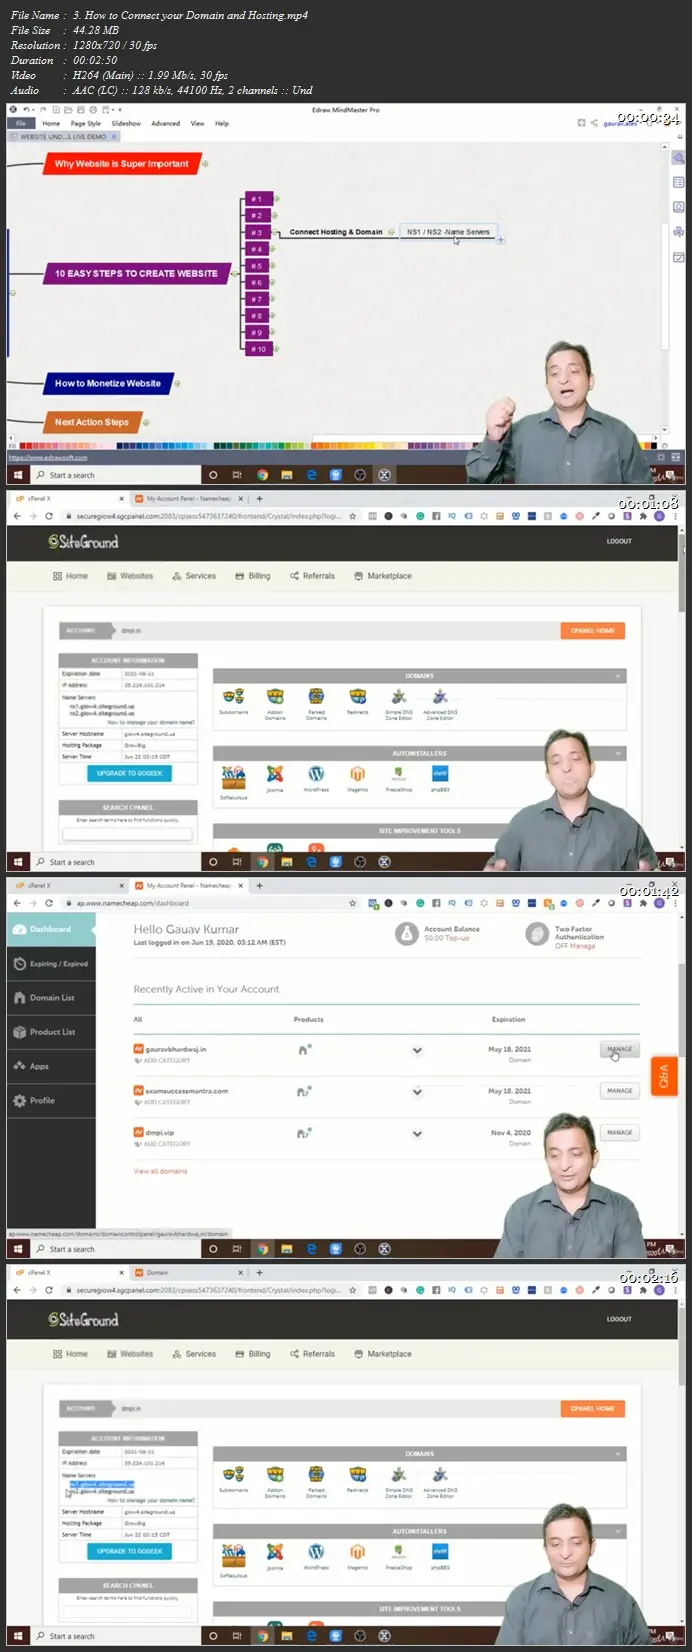The width and height of the screenshot is (692, 1652).
Task: Open Services menu in 00:01:08 SiteGround frame
Action: pyautogui.click(x=194, y=576)
